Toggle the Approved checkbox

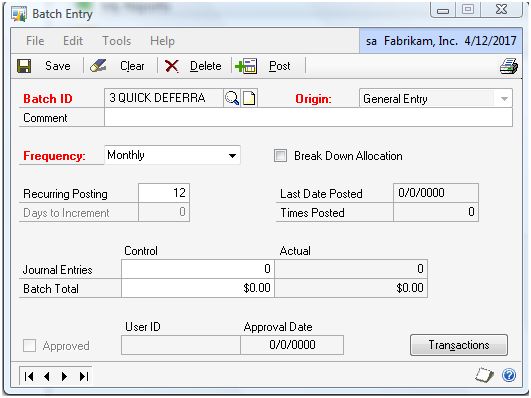(x=29, y=346)
